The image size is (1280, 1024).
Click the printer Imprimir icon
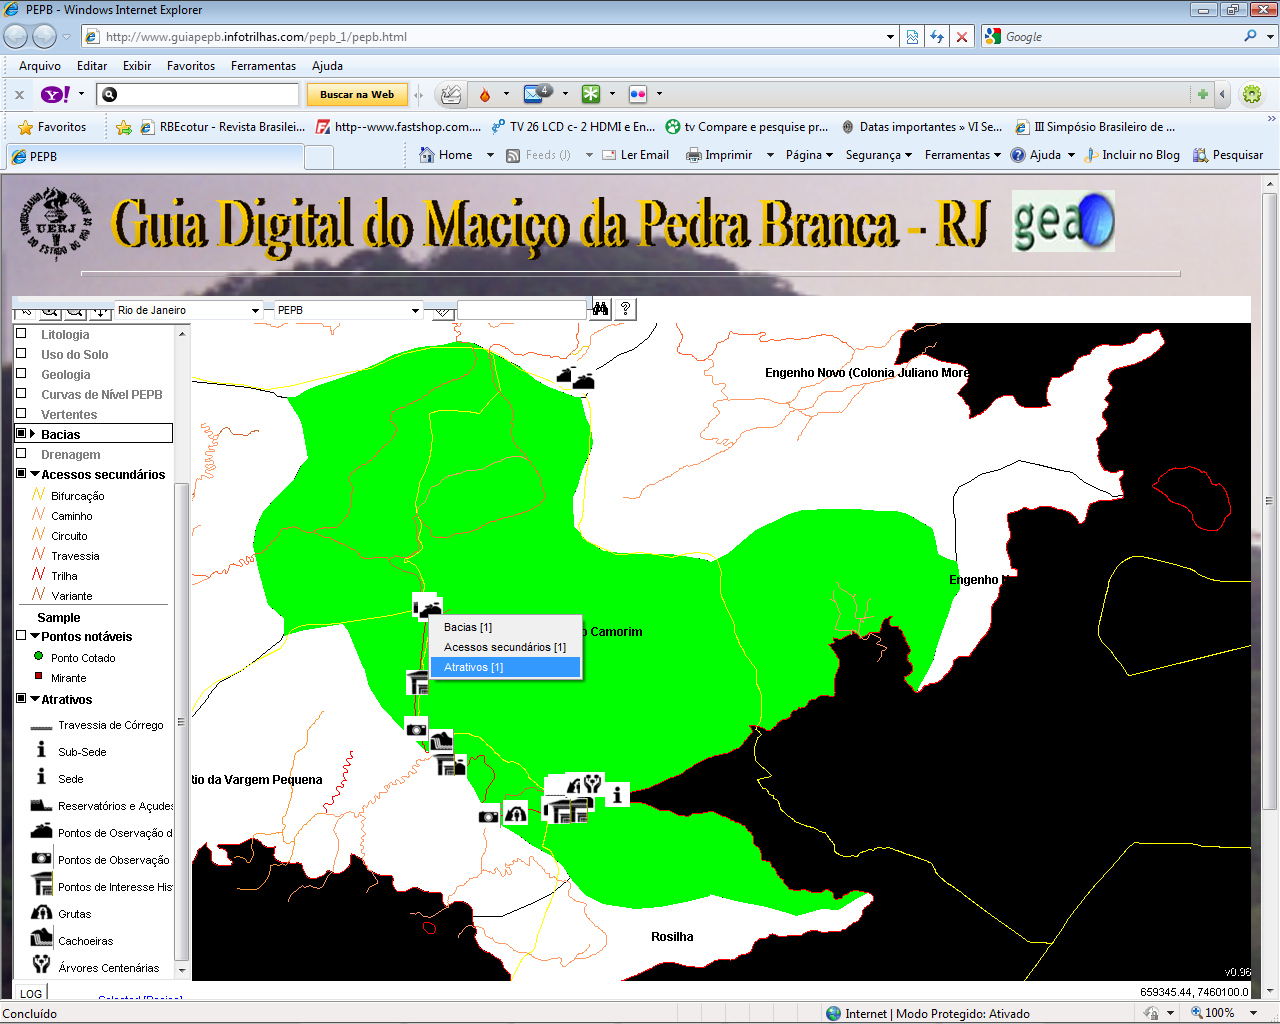[692, 155]
